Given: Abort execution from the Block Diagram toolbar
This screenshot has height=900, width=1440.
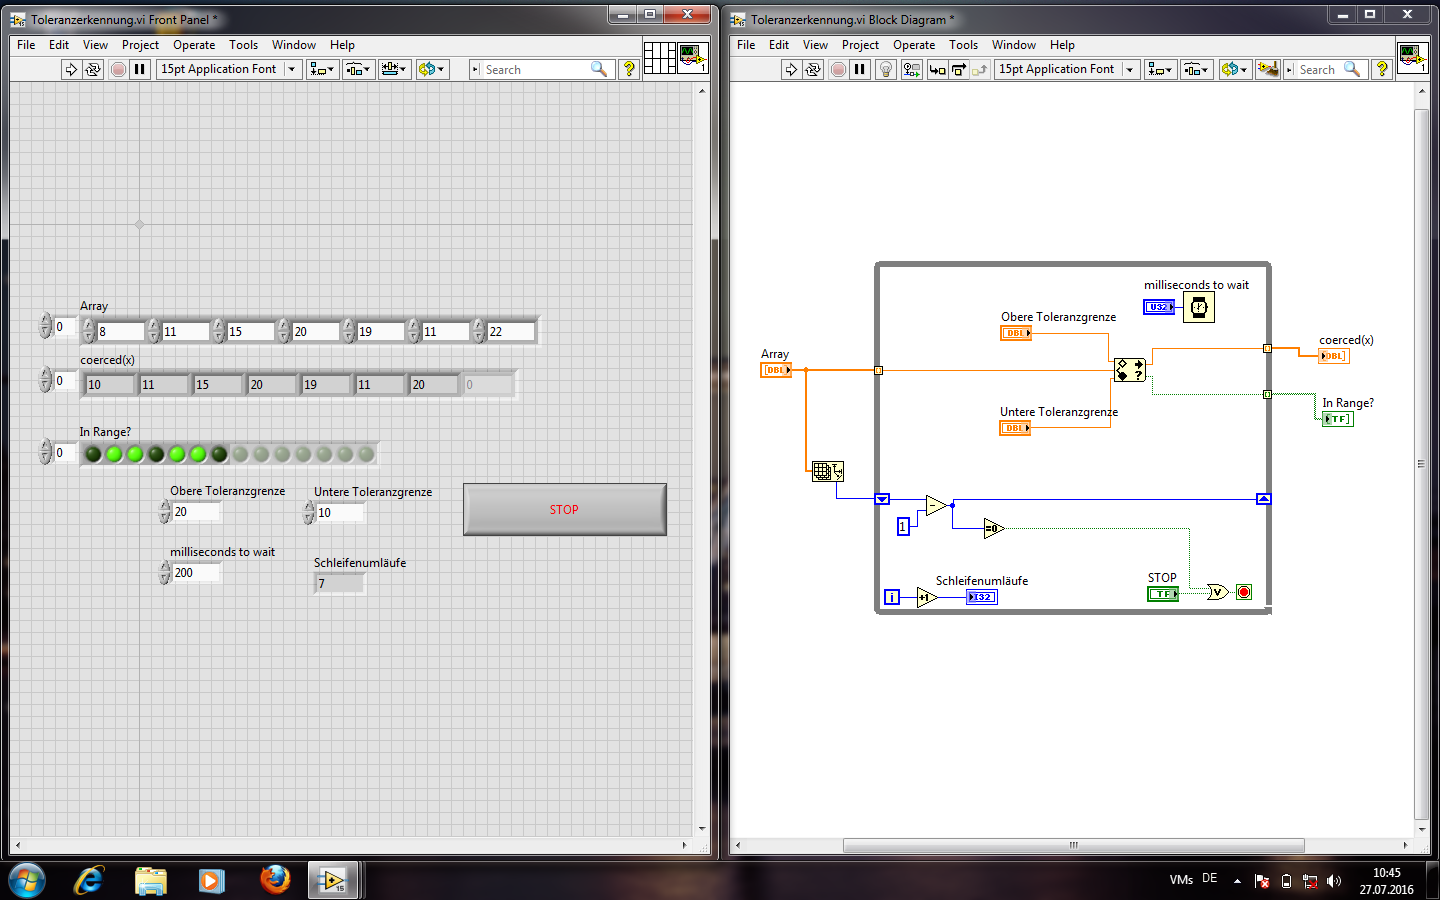Looking at the screenshot, I should (x=838, y=69).
